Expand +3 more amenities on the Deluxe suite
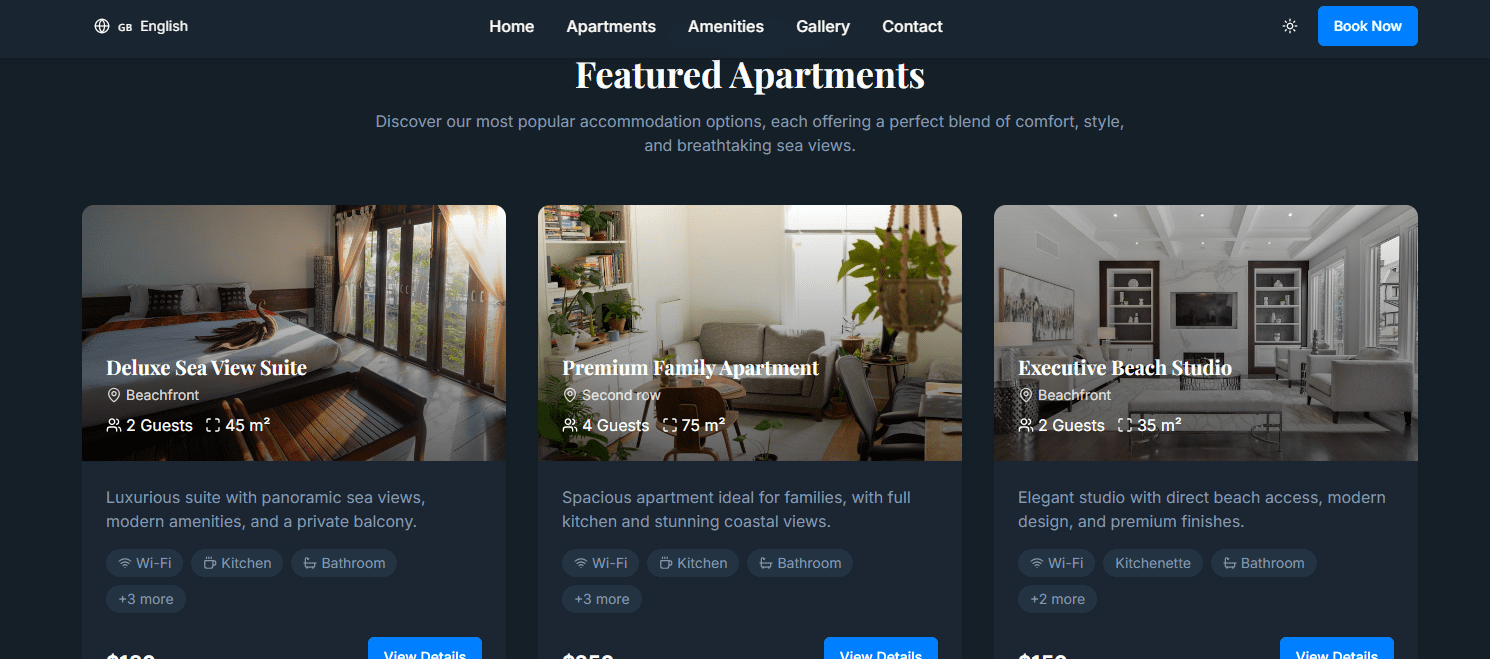 coord(146,599)
